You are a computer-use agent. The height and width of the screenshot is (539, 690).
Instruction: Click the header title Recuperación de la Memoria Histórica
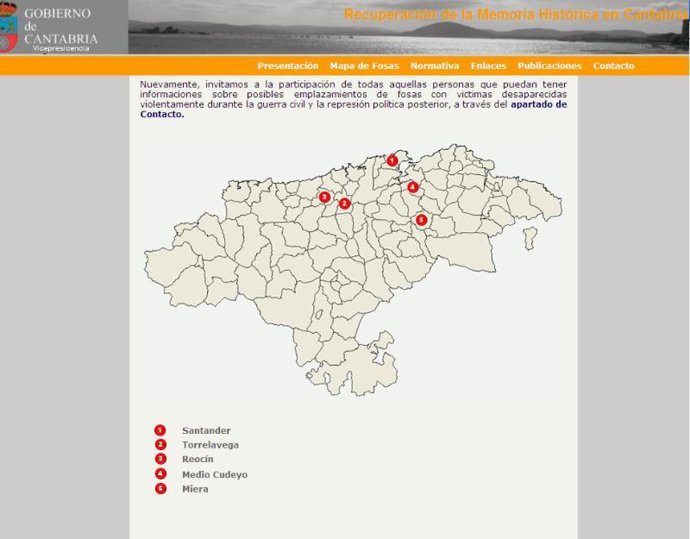(516, 15)
